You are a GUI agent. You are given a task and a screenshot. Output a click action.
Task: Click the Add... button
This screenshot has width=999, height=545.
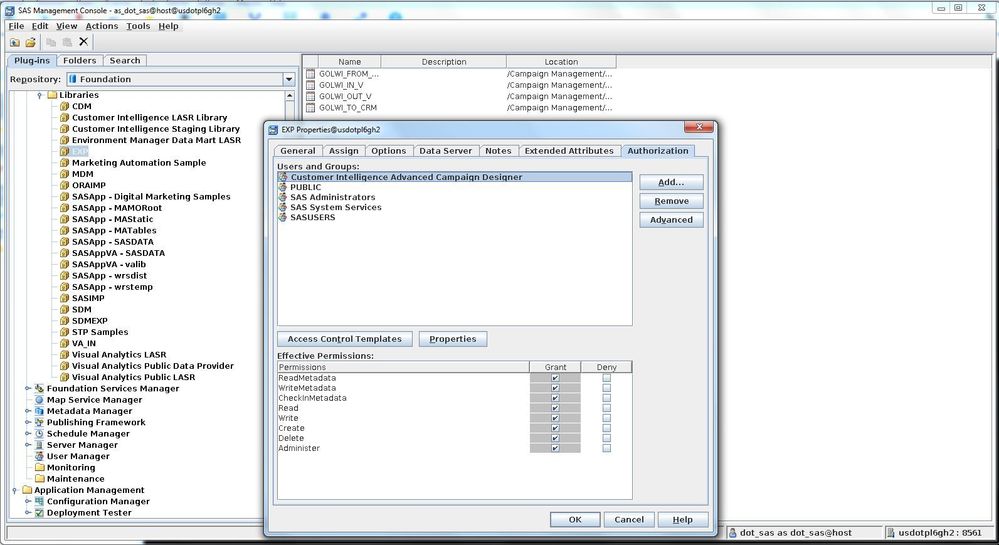pyautogui.click(x=671, y=182)
